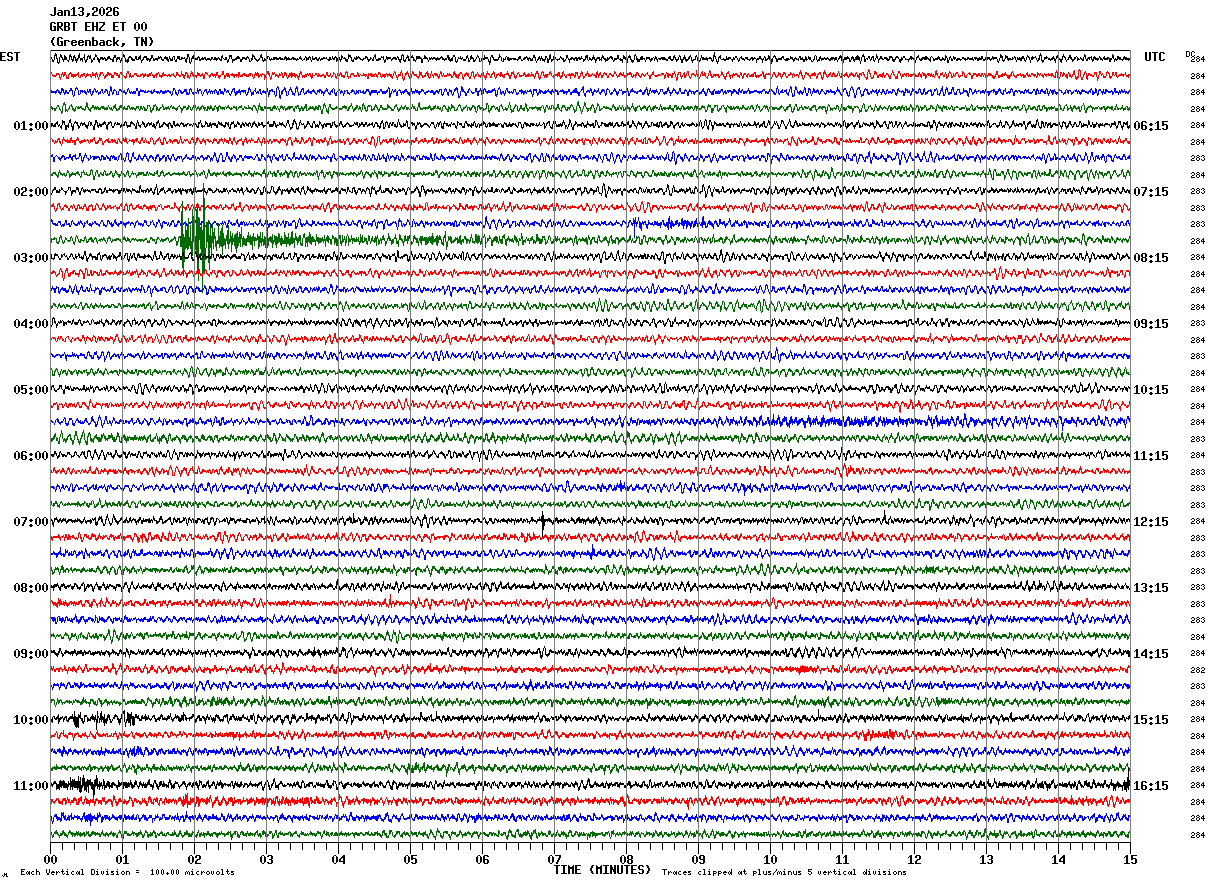The height and width of the screenshot is (886, 1210).
Task: Click the 09 tick on the minutes axis
Action: click(x=698, y=859)
